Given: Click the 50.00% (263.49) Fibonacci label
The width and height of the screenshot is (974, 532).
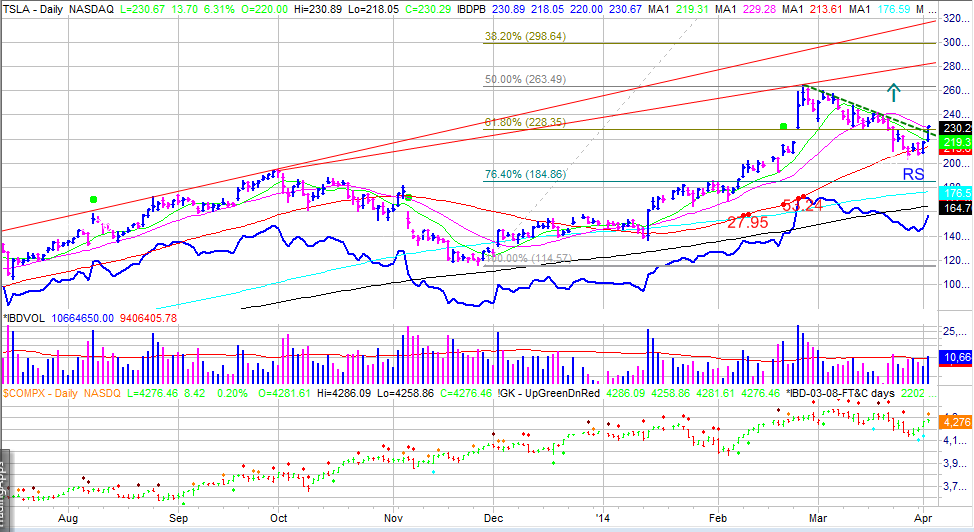Looking at the screenshot, I should (525, 80).
